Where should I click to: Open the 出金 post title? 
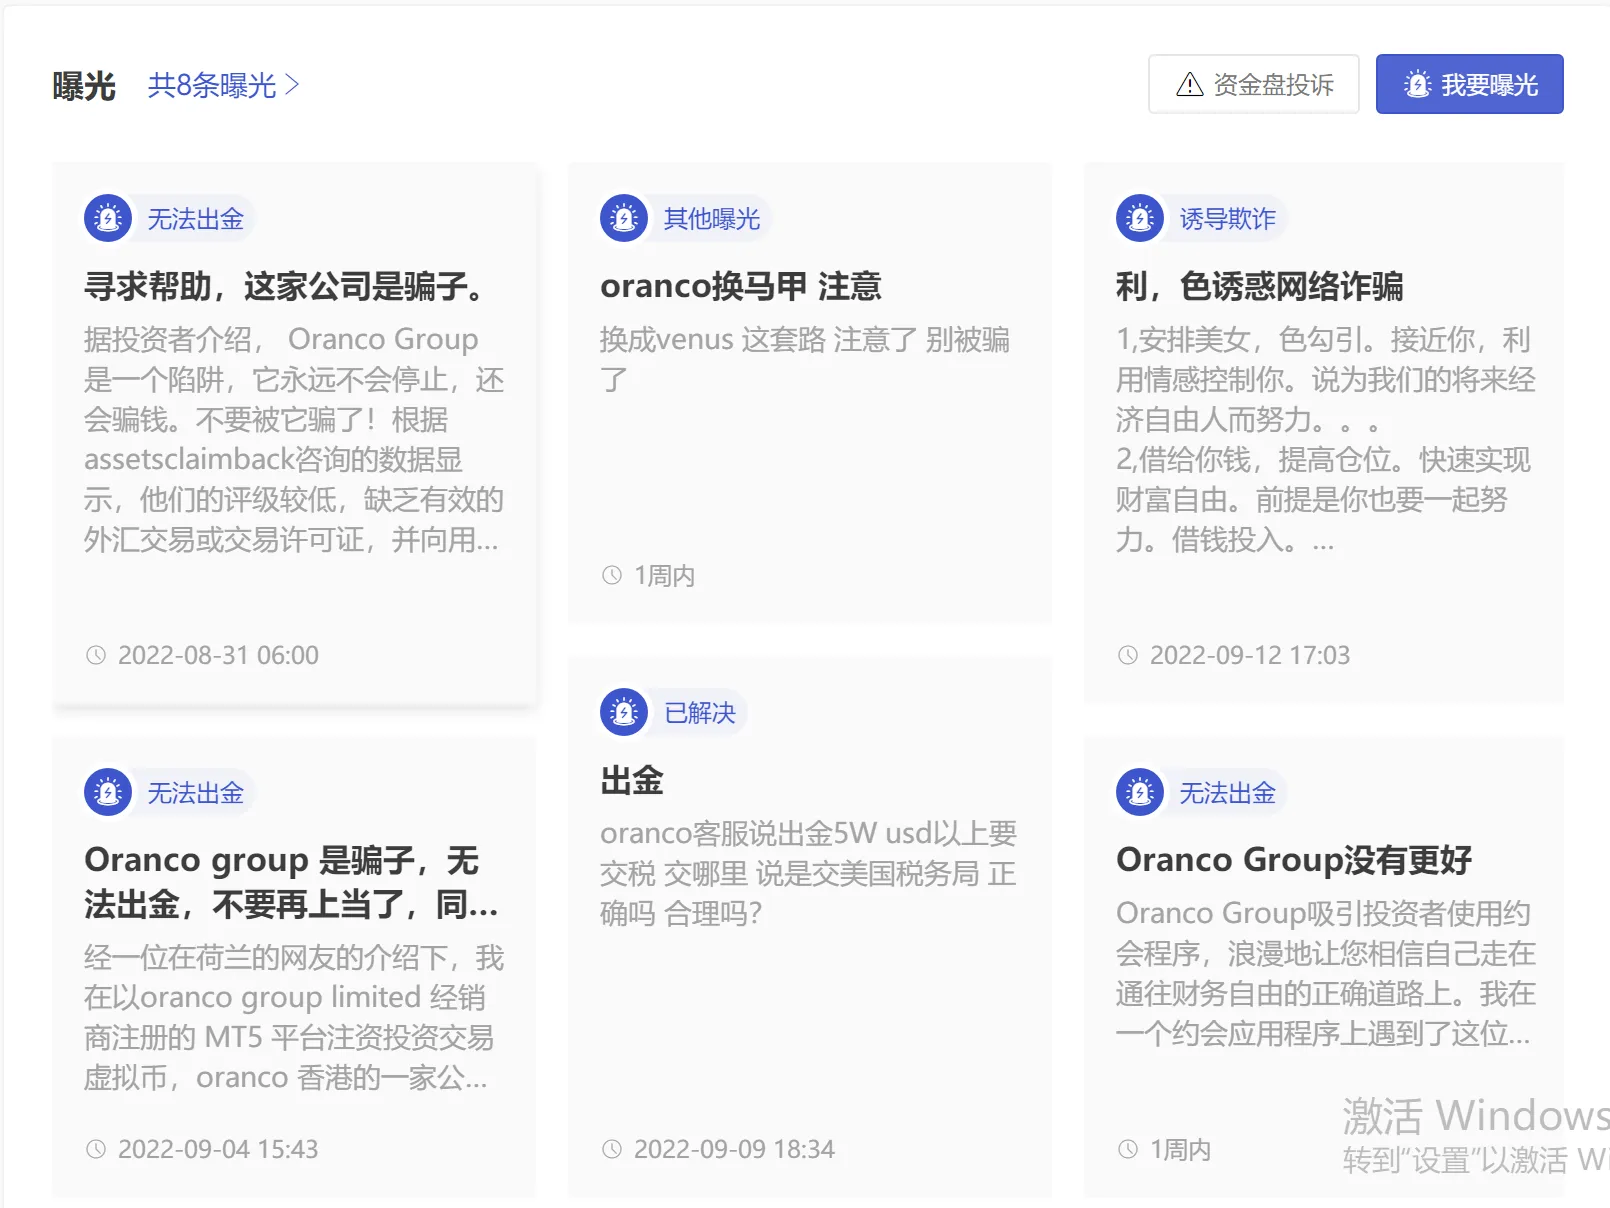pos(632,781)
